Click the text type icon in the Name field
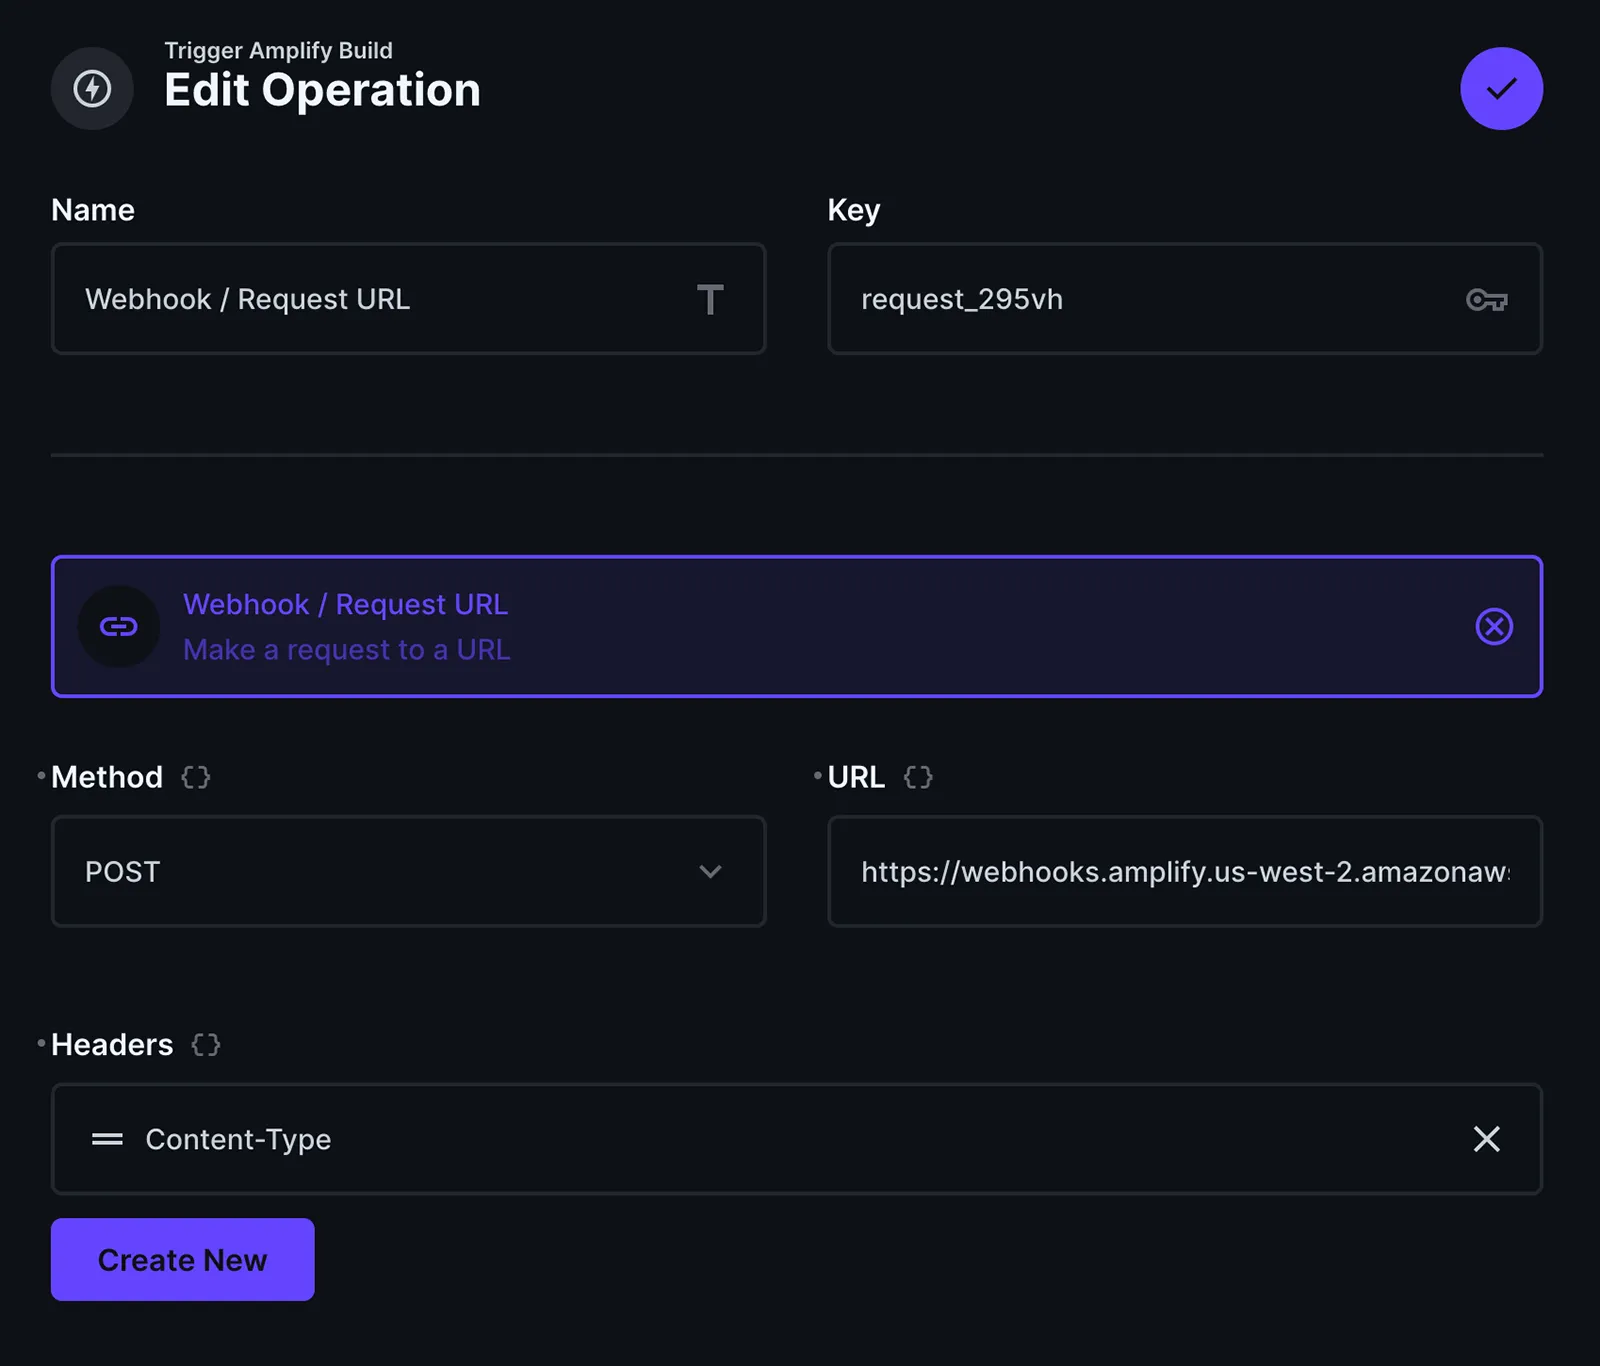 (710, 299)
